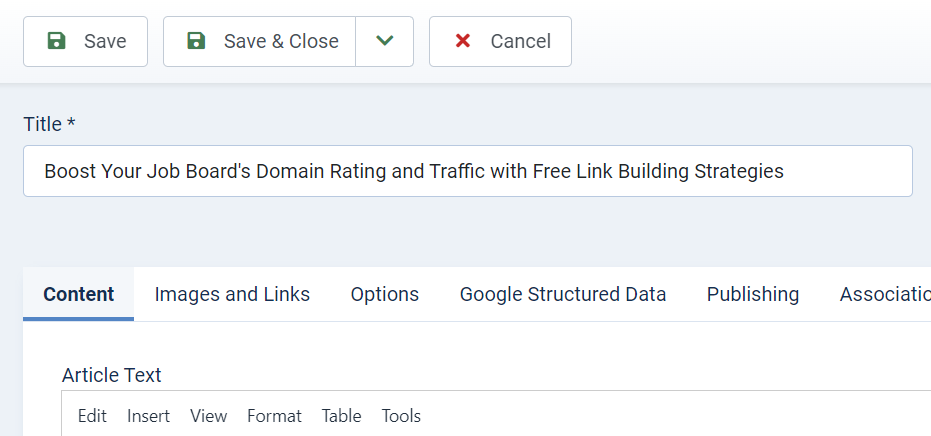The image size is (931, 436).
Task: Go to Google Structured Data tab
Action: click(563, 294)
